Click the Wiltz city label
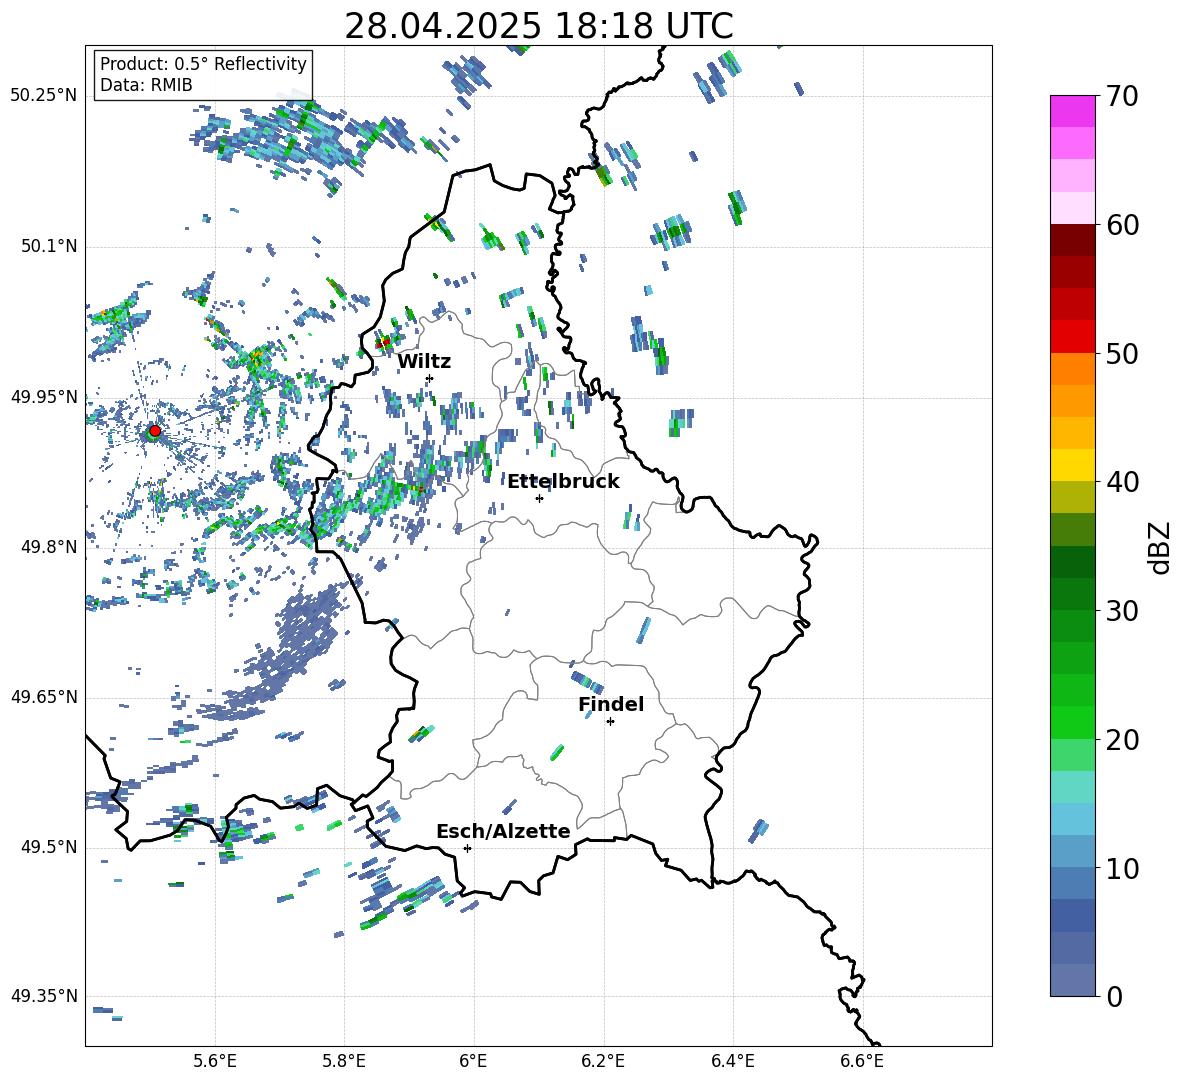The height and width of the screenshot is (1081, 1184). coord(424,362)
